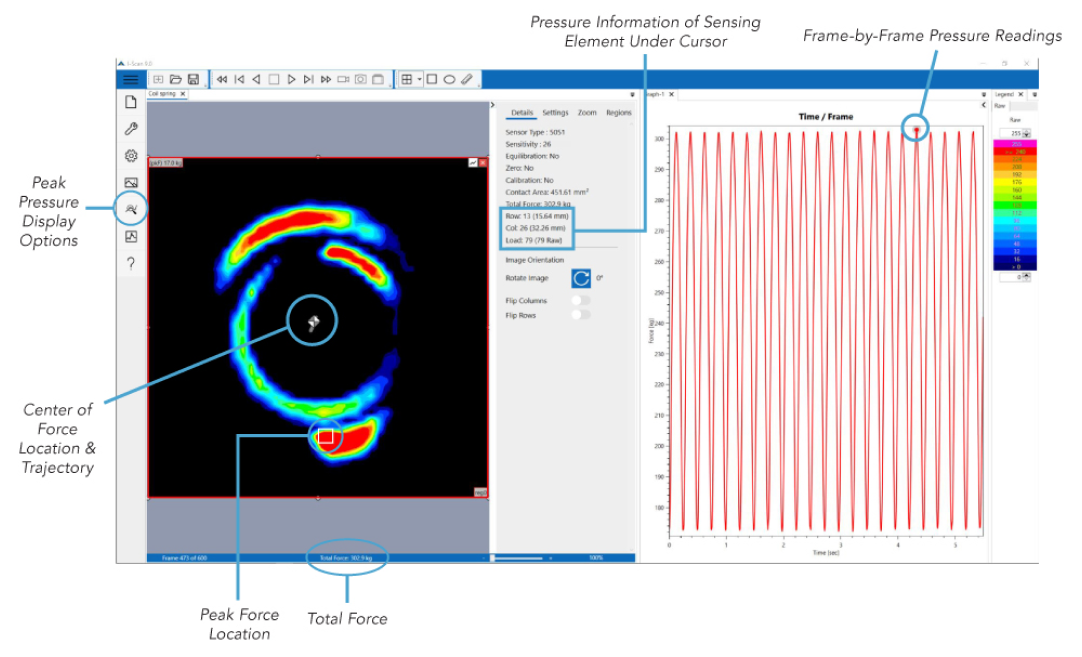This screenshot has width=1082, height=657.
Task: Save the recording with the save icon
Action: pos(193,79)
